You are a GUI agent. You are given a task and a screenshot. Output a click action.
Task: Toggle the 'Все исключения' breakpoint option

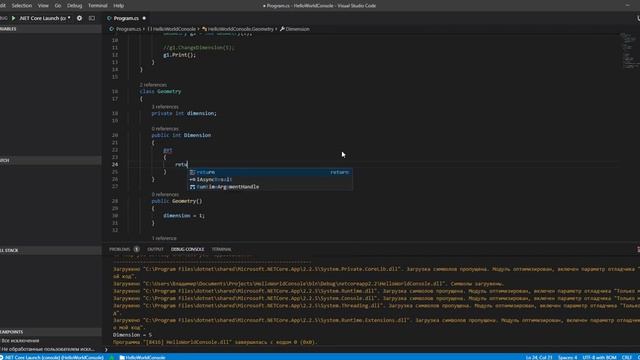click(x=20, y=340)
